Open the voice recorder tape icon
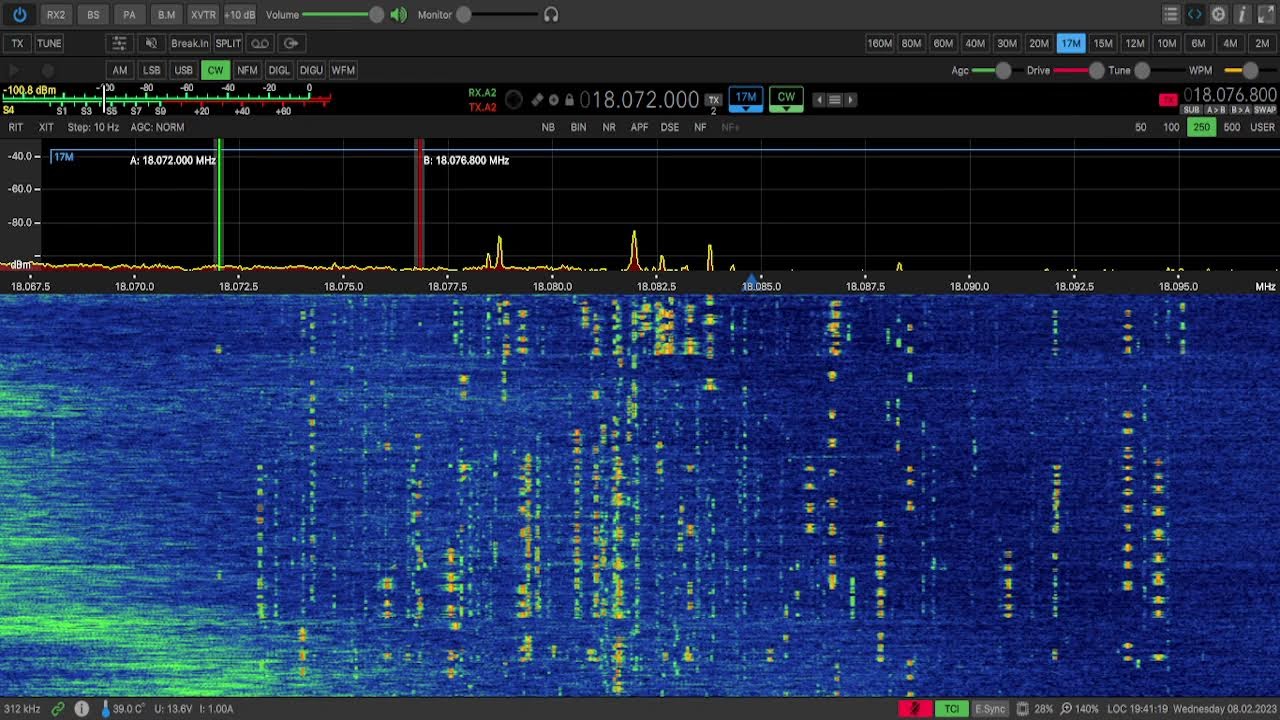 (260, 43)
